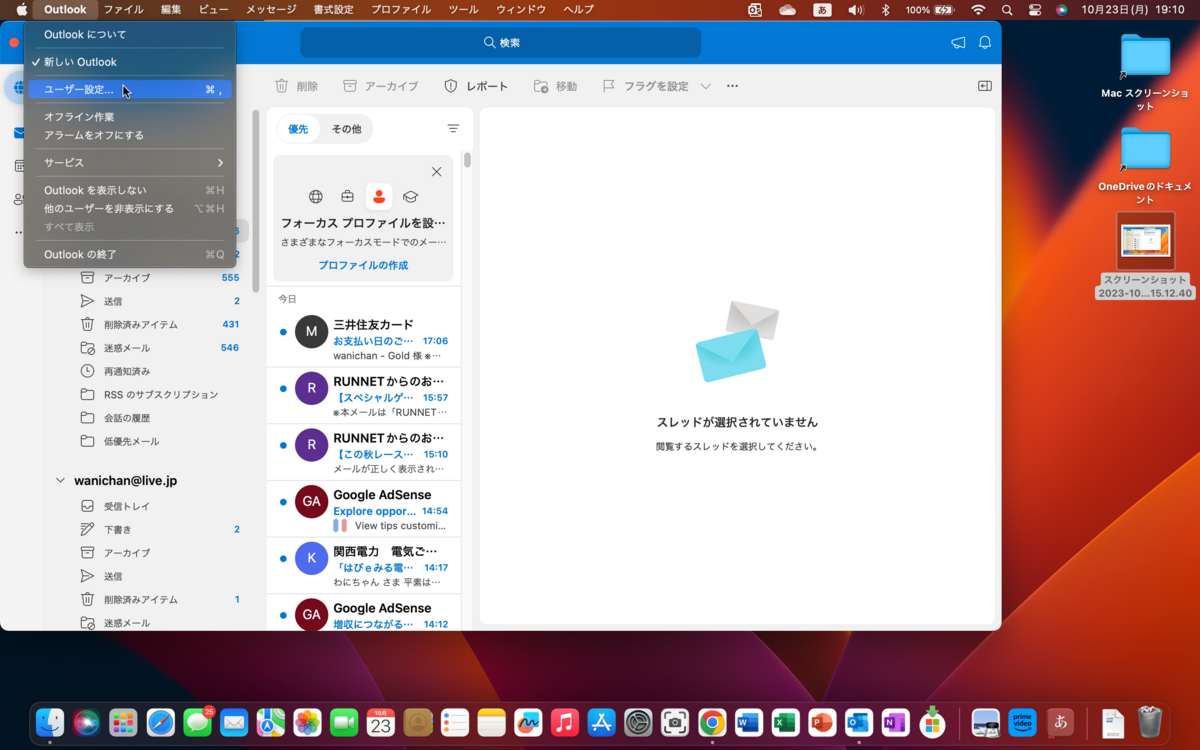1200x750 pixels.
Task: Select the orange person focus profile icon
Action: pyautogui.click(x=379, y=197)
